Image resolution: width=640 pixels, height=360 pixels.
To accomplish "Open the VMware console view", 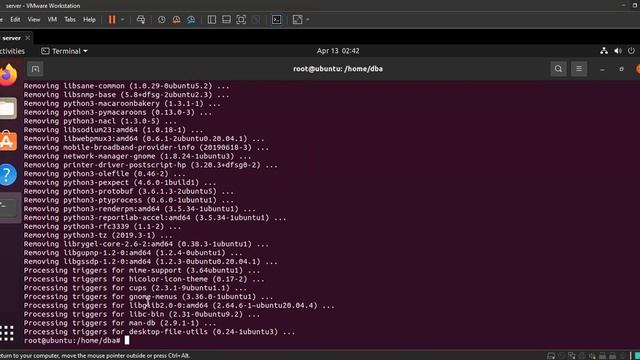I will pyautogui.click(x=276, y=20).
